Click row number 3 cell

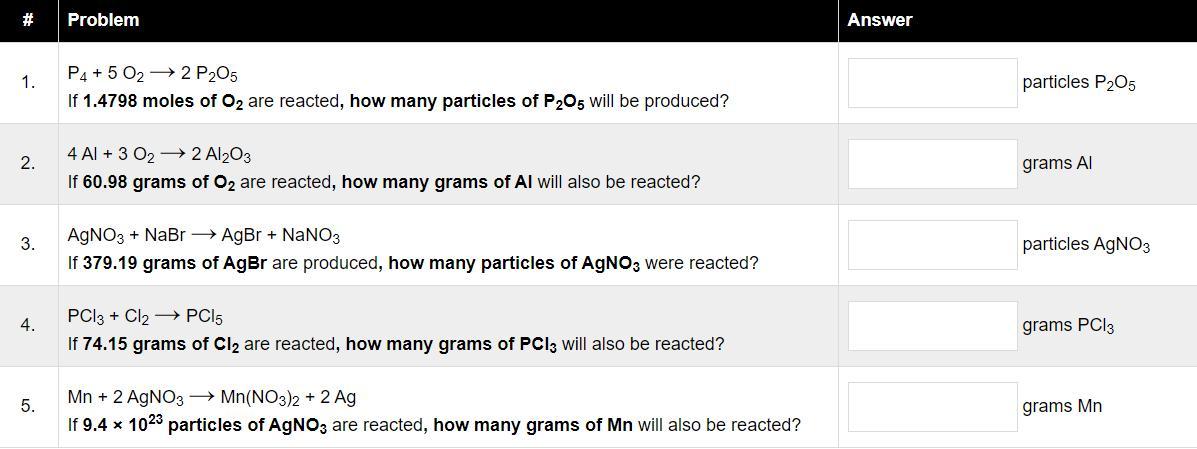[x=29, y=244]
